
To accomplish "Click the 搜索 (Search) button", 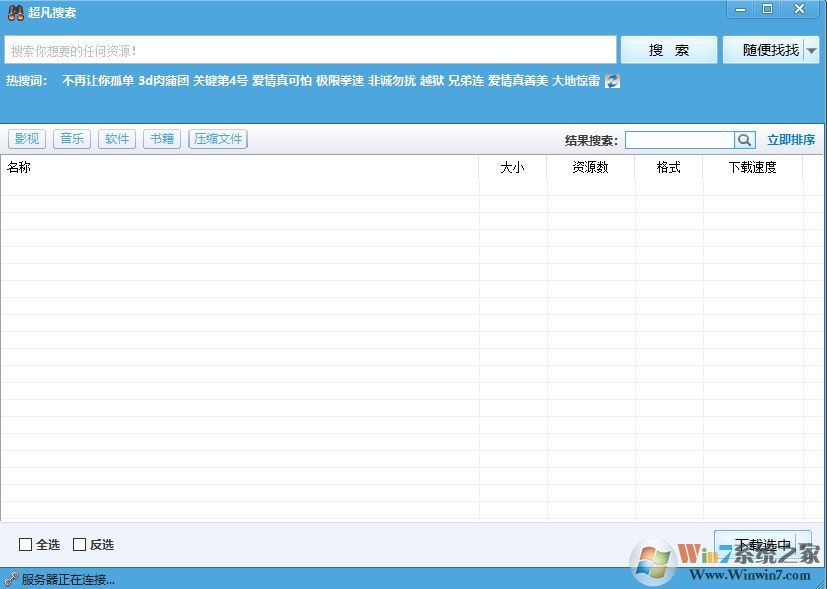I will click(668, 49).
